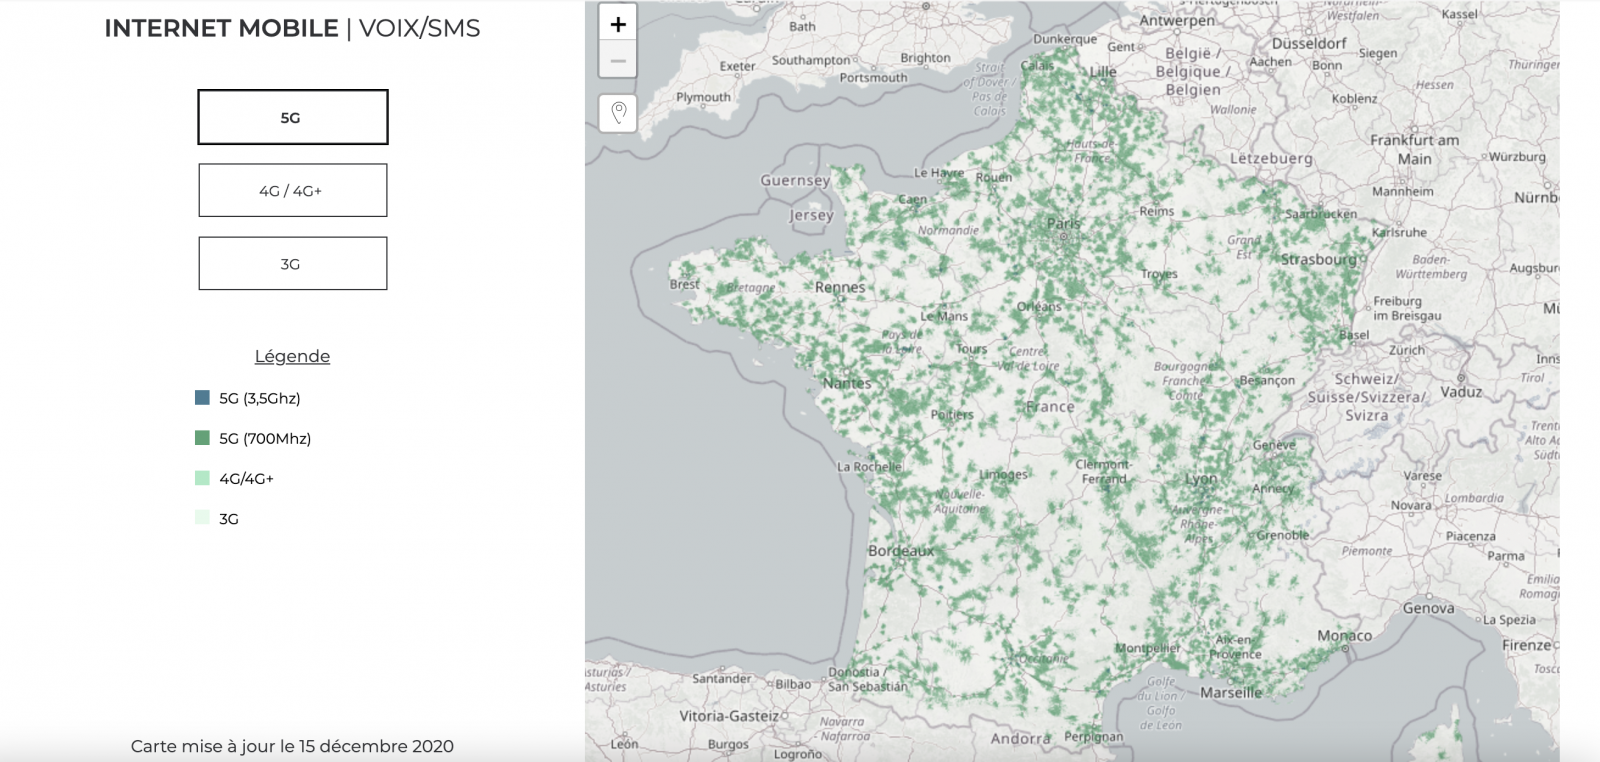Image resolution: width=1600 pixels, height=762 pixels.
Task: Click Zürich label on the map
Action: point(1407,350)
